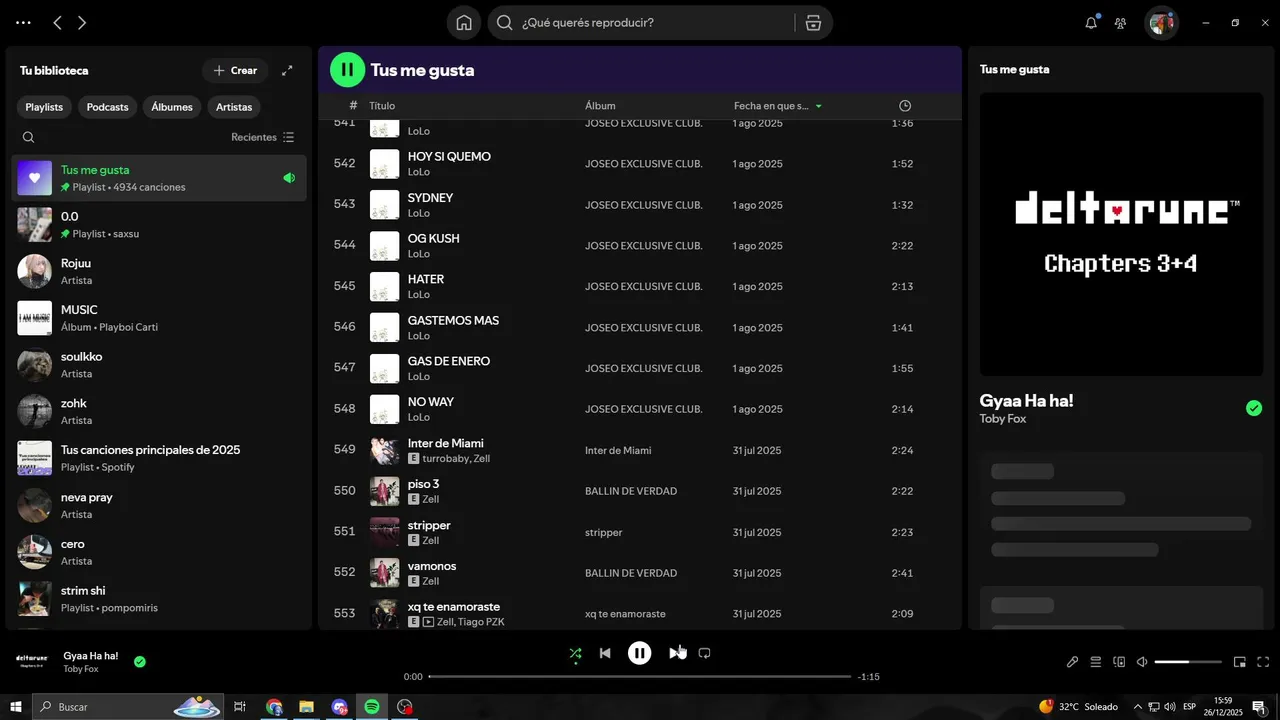1280x720 pixels.
Task: Open MUSIC album by Playboi Carti
Action: pos(159,318)
